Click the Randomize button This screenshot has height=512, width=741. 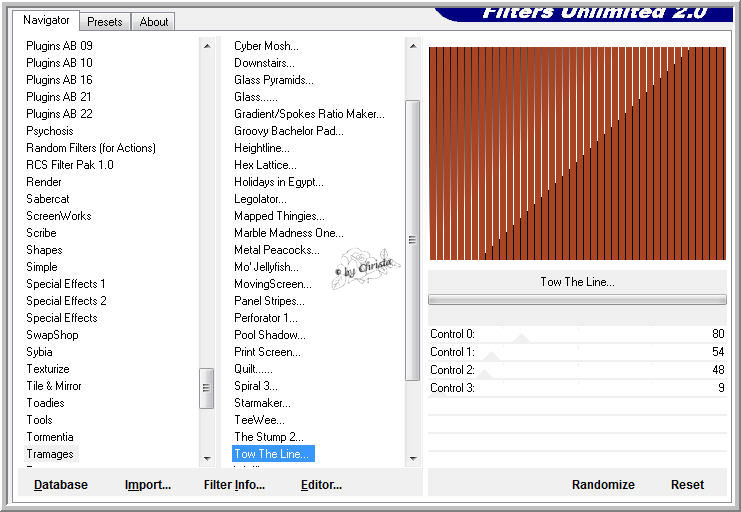pyautogui.click(x=603, y=485)
